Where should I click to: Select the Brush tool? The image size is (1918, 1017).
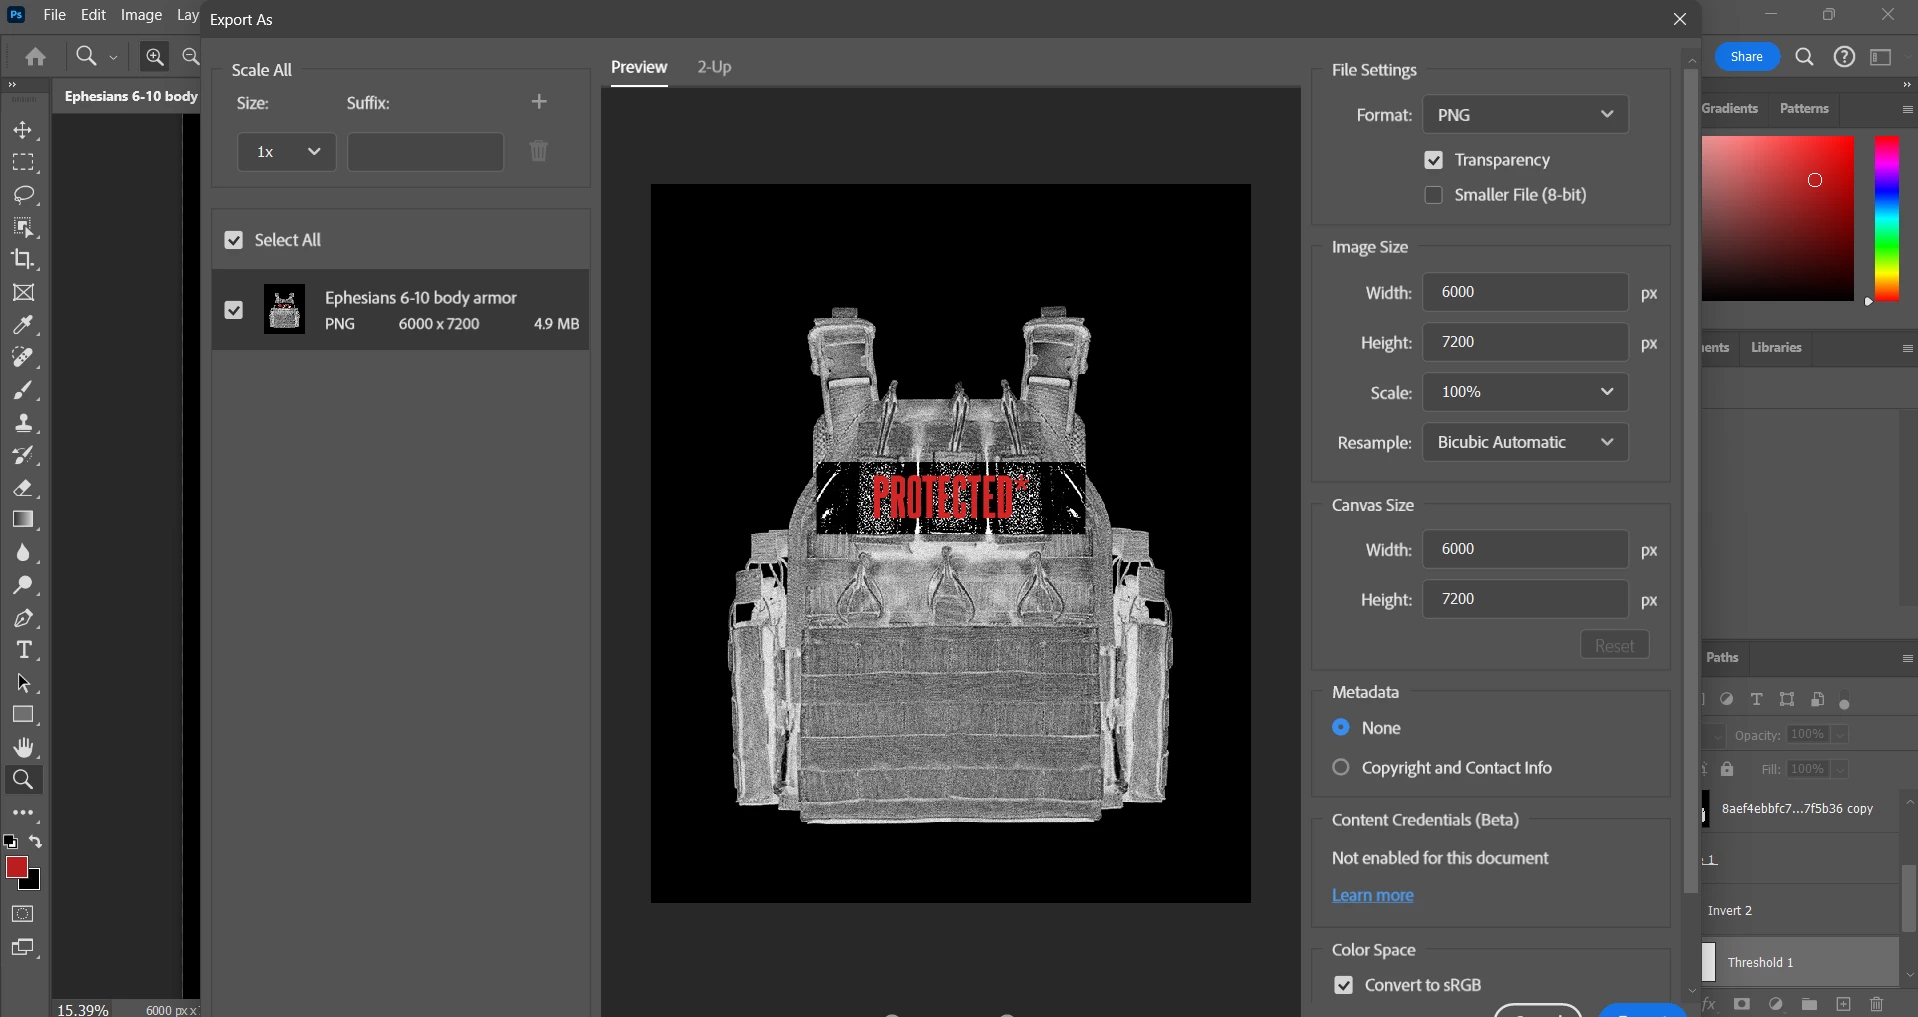23,390
